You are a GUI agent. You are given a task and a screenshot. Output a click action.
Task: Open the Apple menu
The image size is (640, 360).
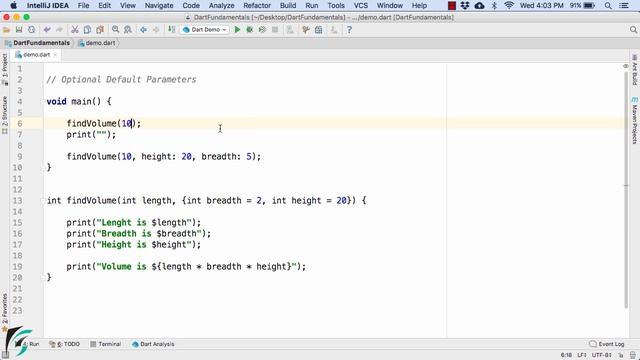[13, 6]
